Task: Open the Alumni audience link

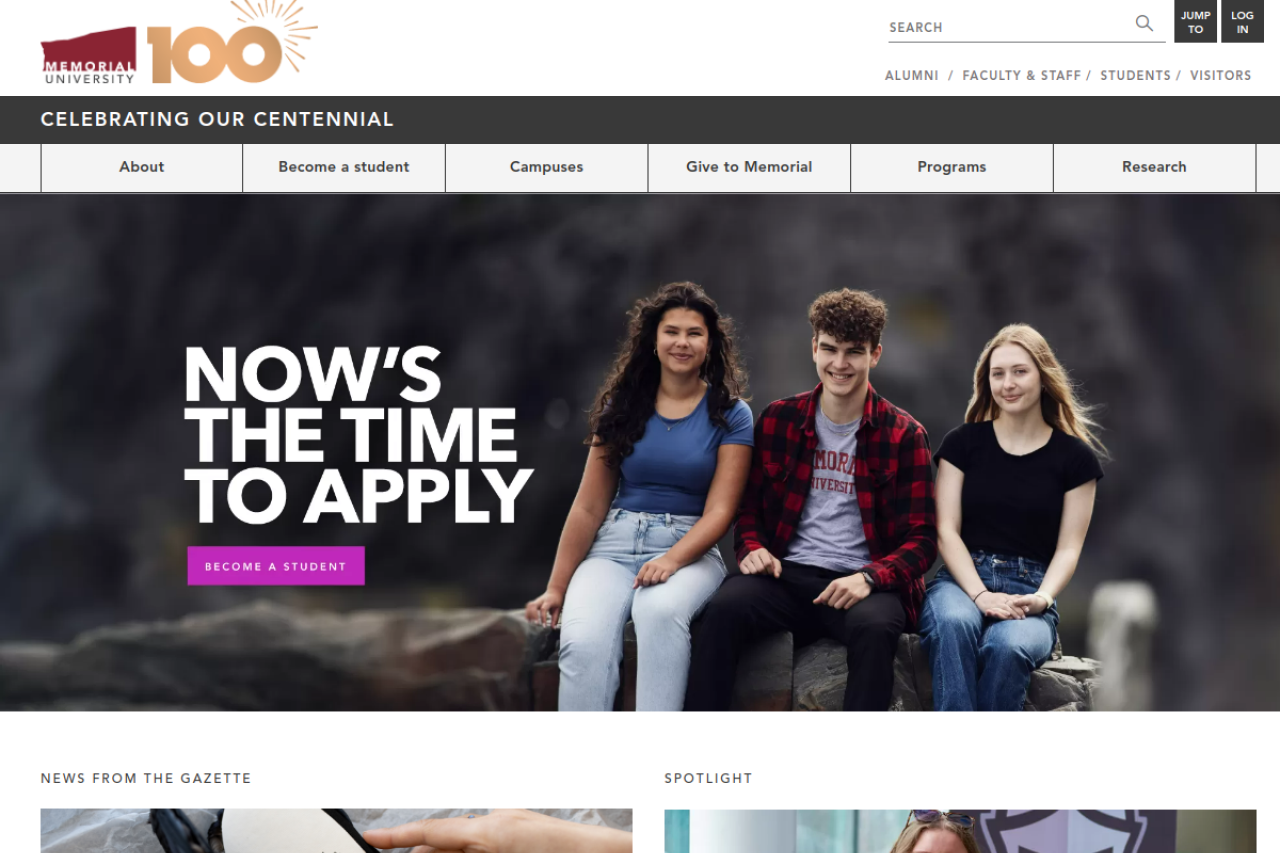Action: (912, 75)
